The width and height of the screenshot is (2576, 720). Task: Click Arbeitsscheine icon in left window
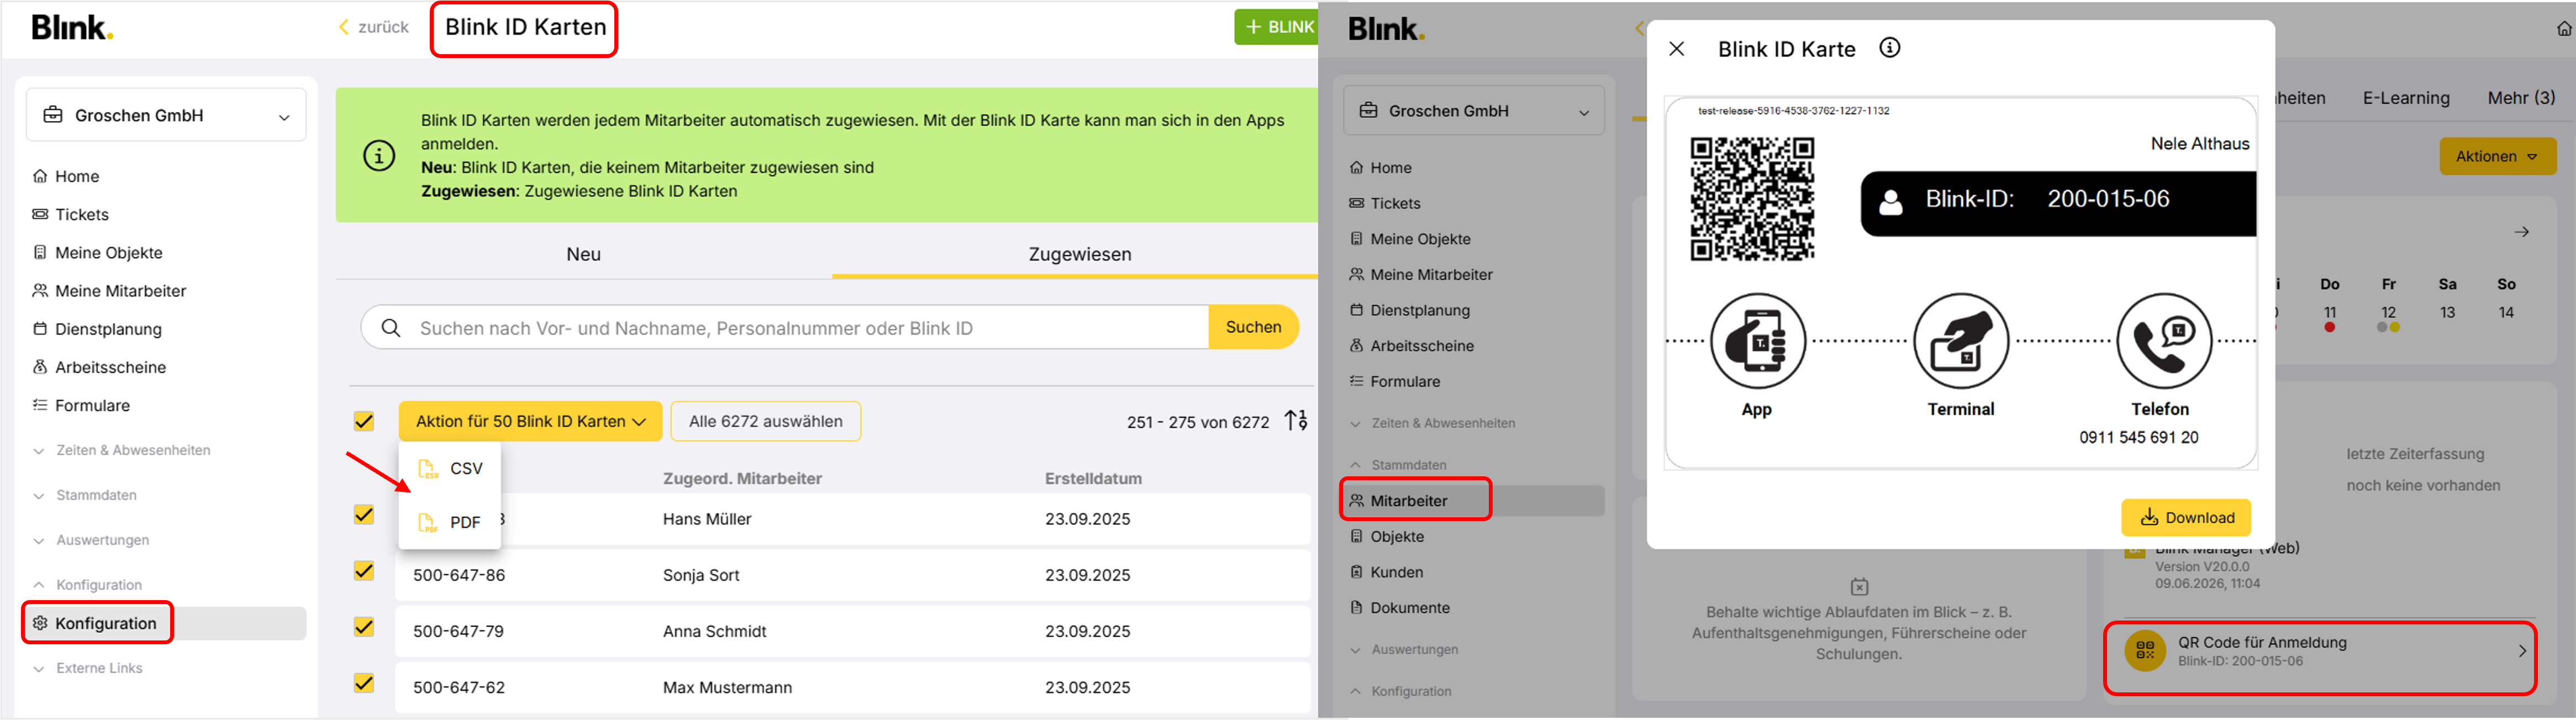tap(40, 367)
